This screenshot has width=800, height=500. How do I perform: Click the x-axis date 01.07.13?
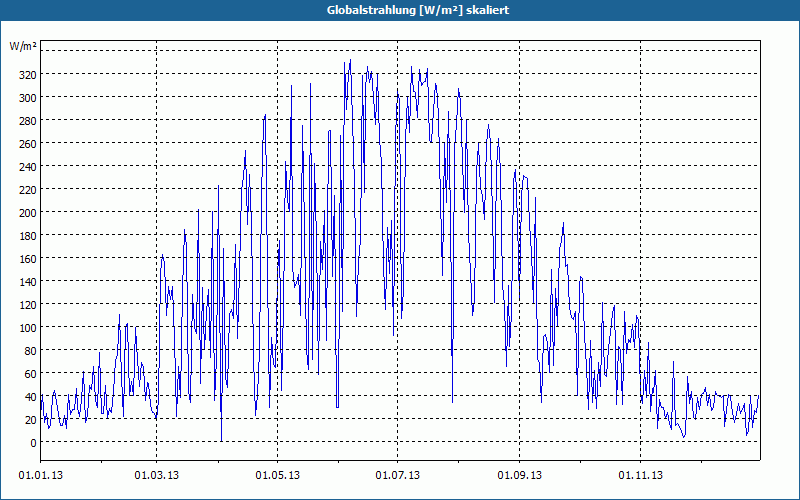398,476
